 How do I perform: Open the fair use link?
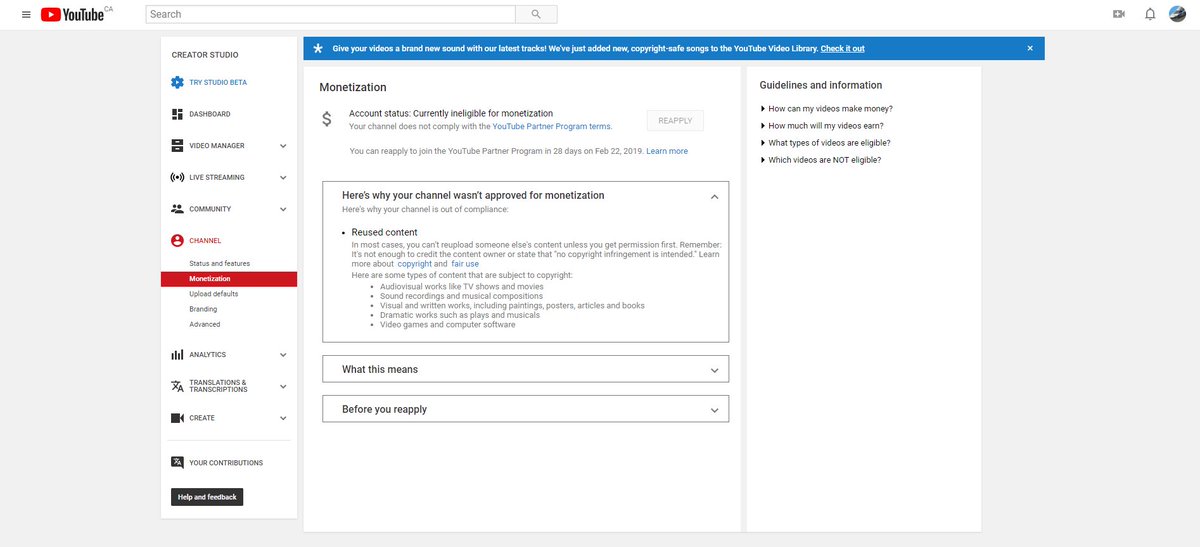[465, 264]
